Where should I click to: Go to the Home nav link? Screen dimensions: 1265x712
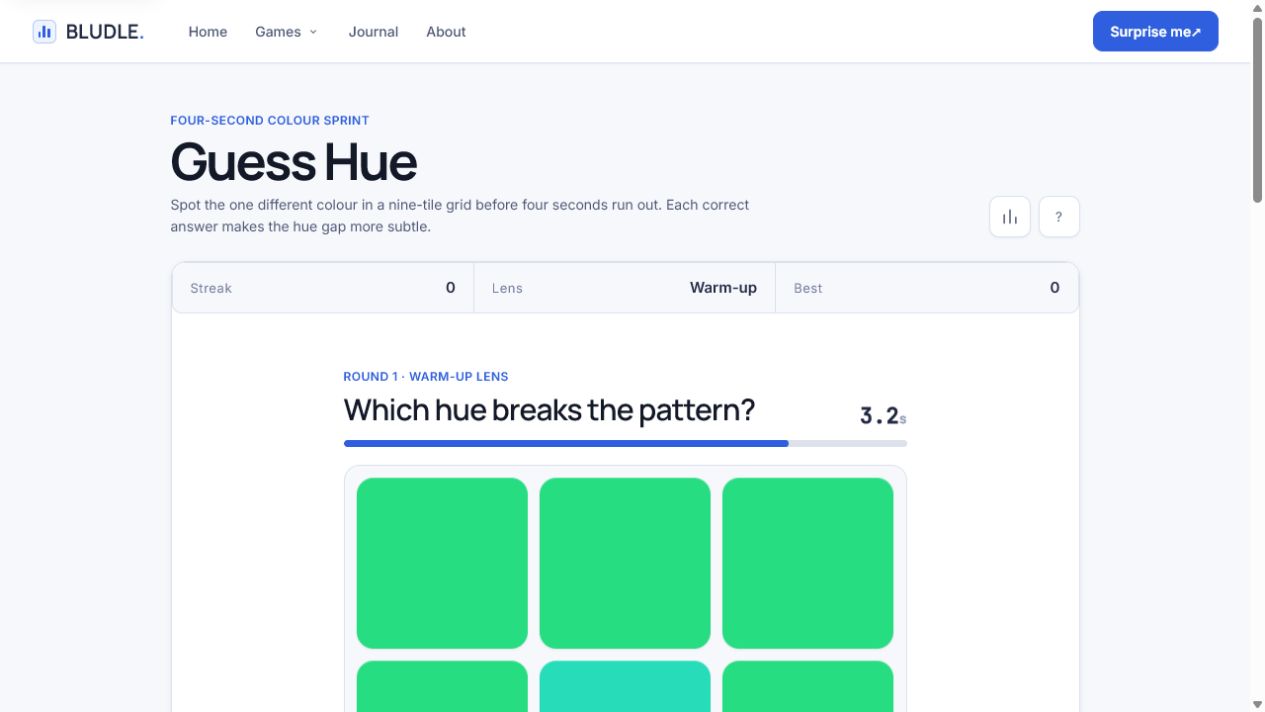[208, 32]
